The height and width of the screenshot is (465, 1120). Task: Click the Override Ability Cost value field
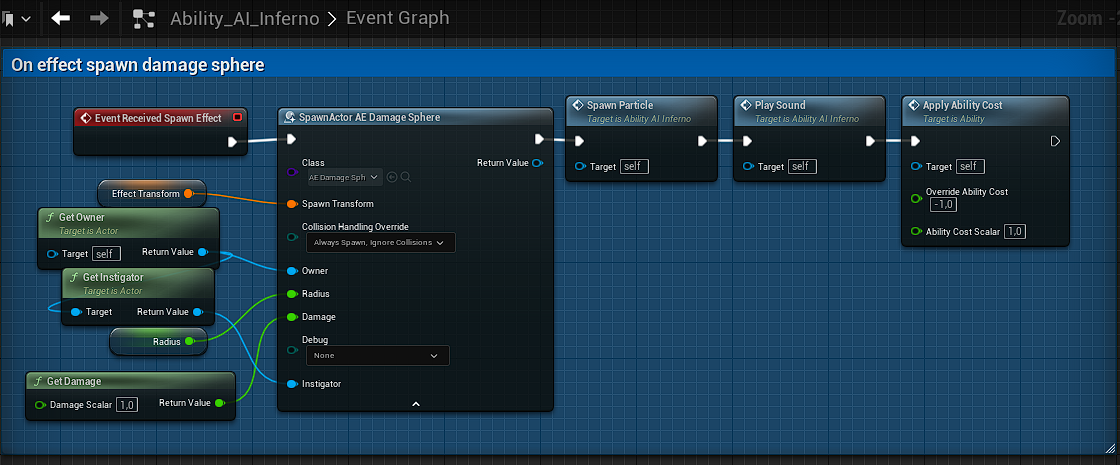tap(942, 204)
